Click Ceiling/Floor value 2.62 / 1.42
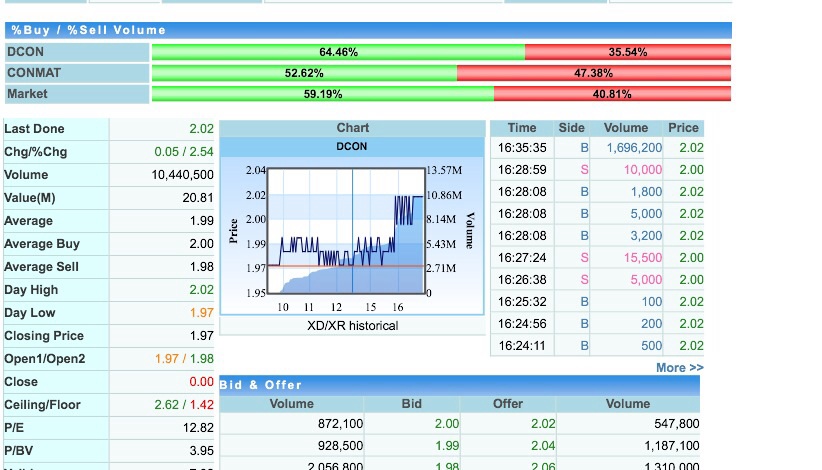Viewport: 822px width, 470px height. point(183,405)
